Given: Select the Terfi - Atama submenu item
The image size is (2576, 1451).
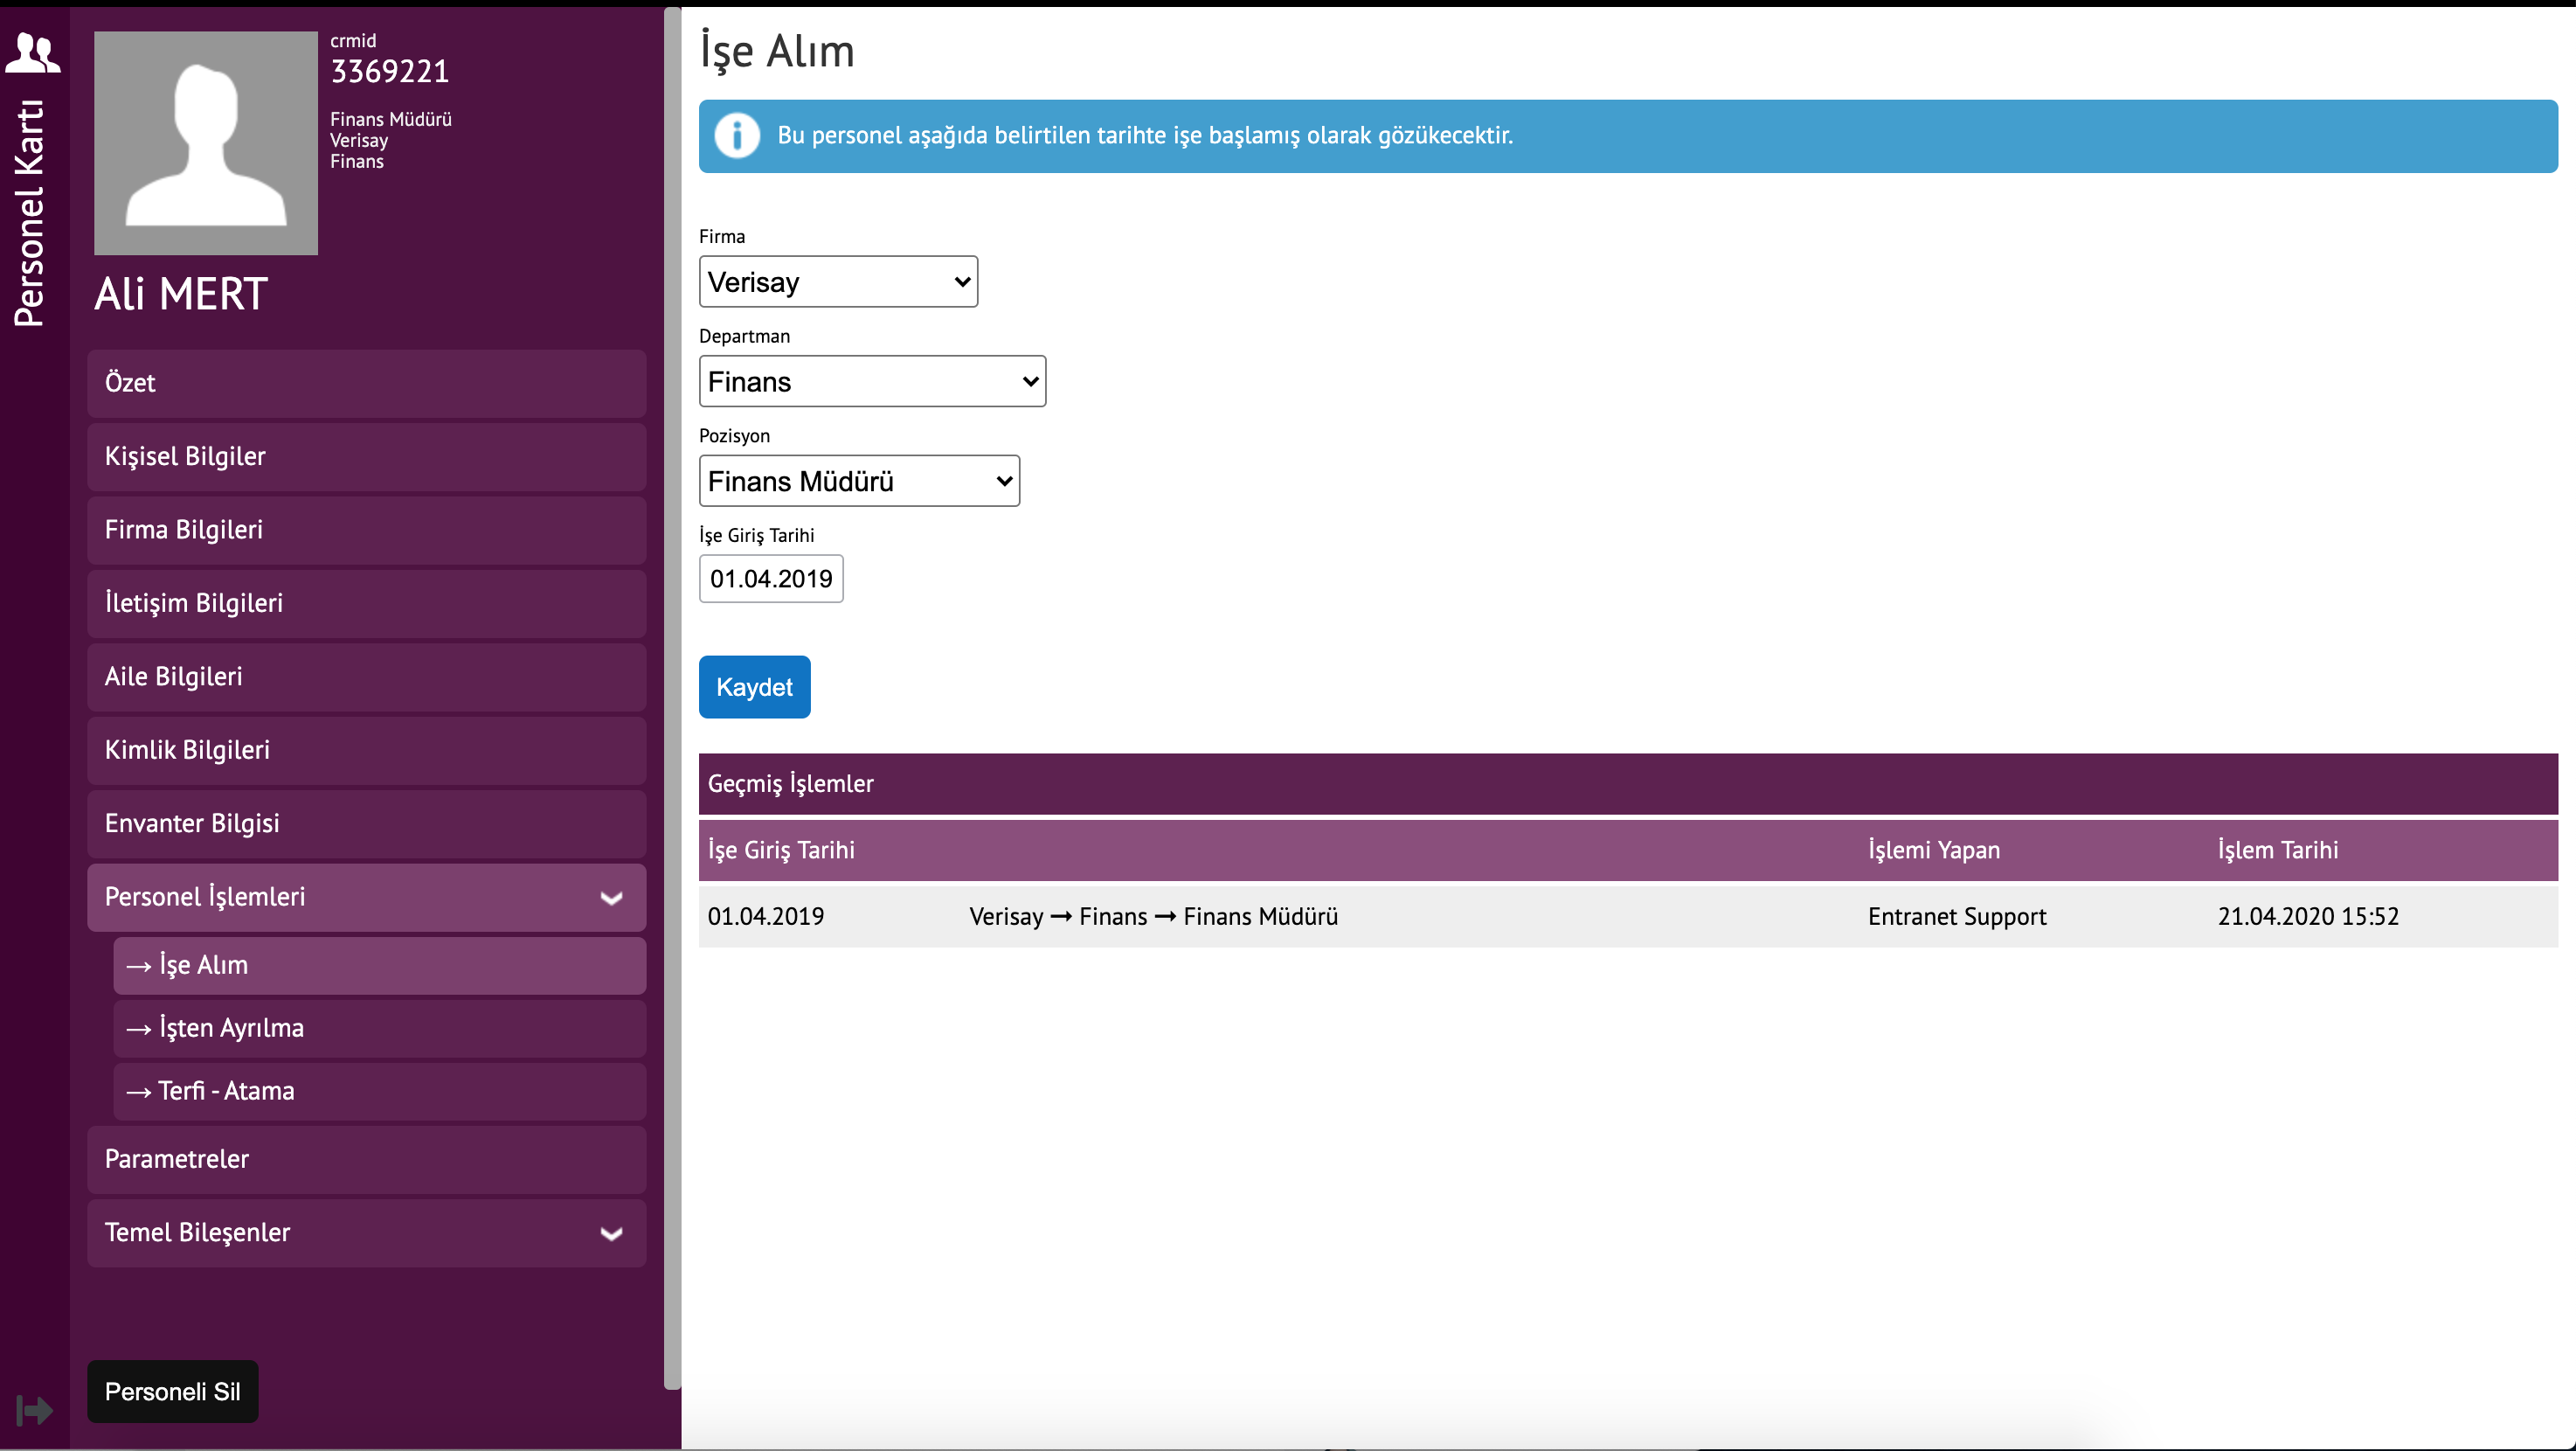Looking at the screenshot, I should point(379,1092).
